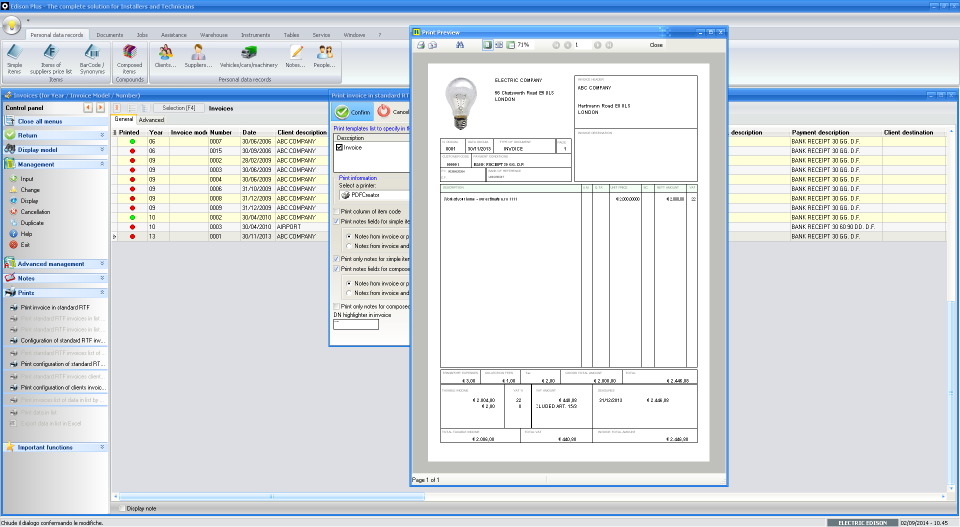Go to next page arrow in Print Preview

598,45
